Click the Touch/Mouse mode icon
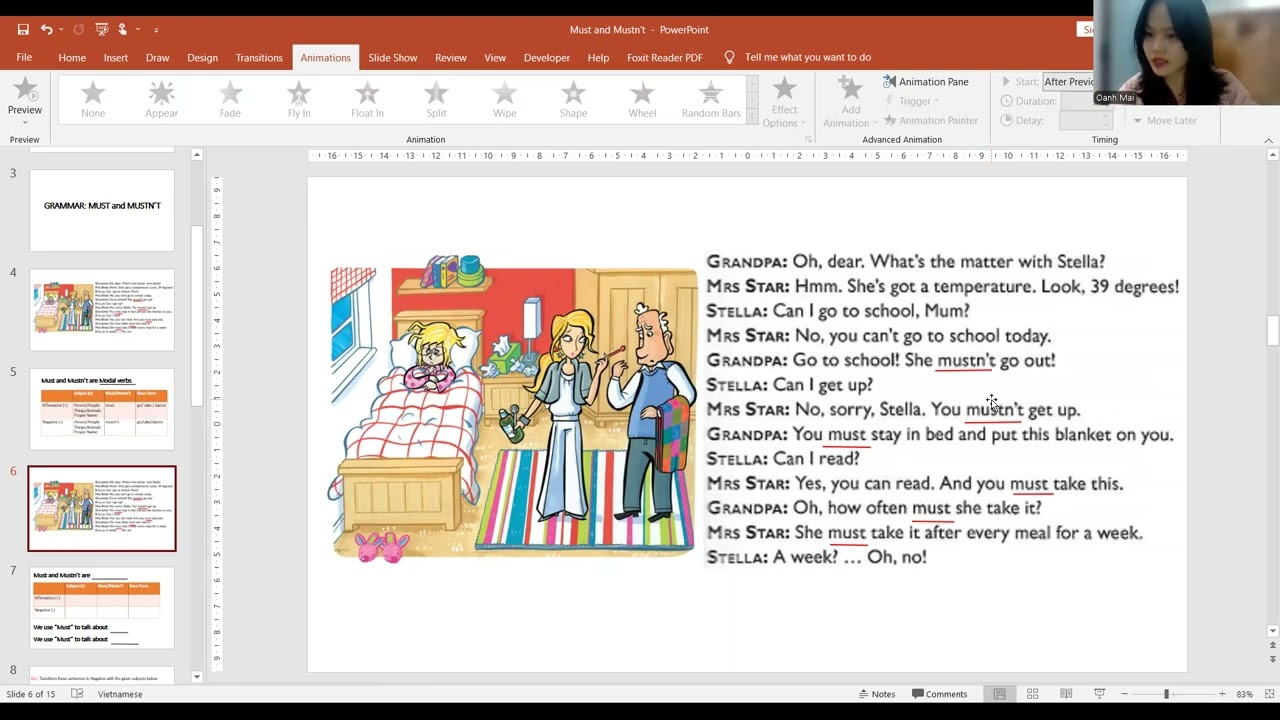This screenshot has height=720, width=1280. click(x=123, y=30)
